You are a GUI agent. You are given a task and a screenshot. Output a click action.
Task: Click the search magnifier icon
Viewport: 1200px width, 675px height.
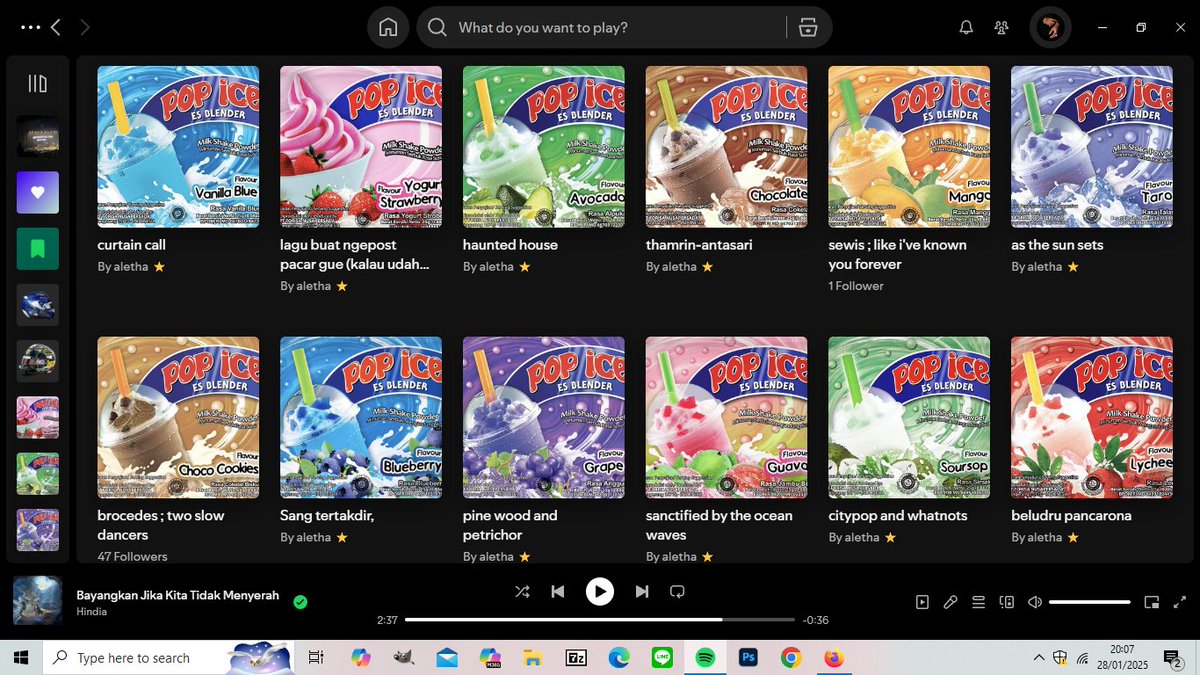(x=437, y=28)
